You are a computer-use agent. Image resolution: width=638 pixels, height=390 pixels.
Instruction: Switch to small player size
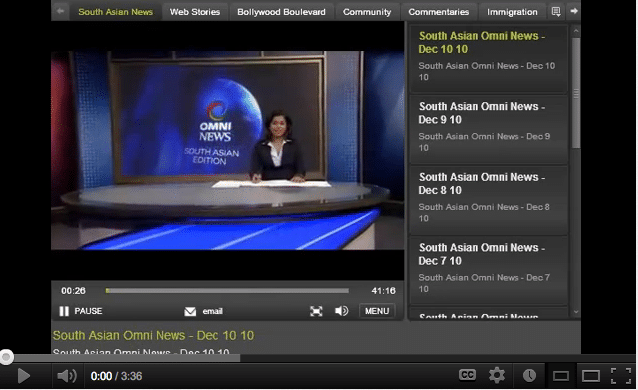point(561,376)
